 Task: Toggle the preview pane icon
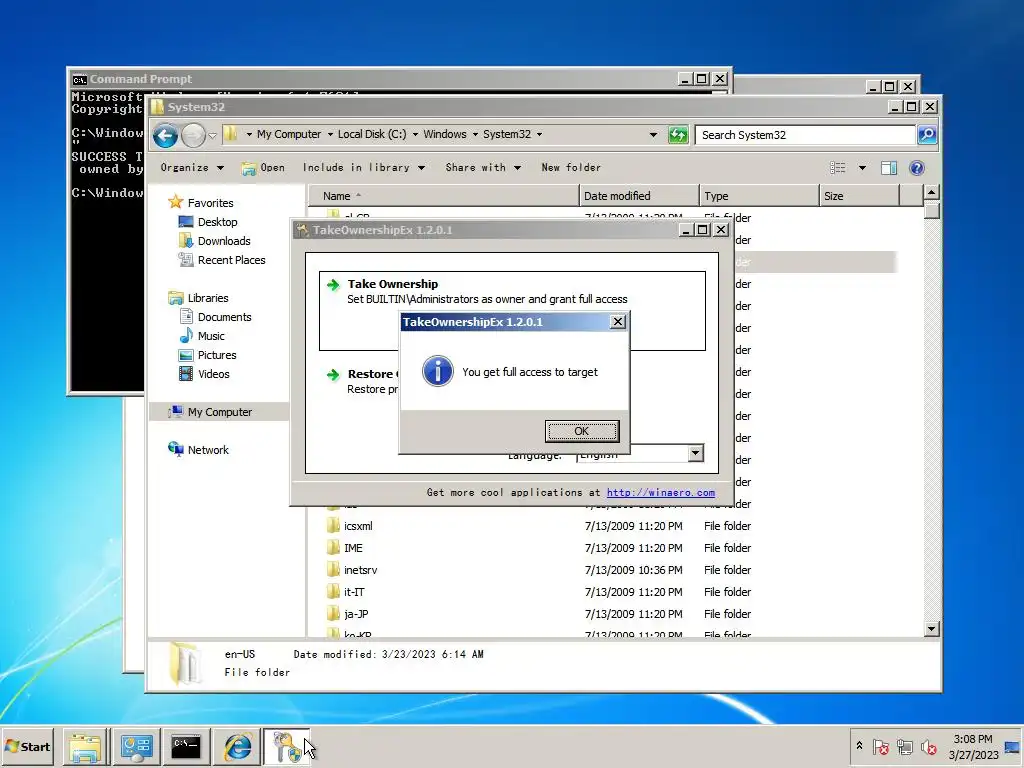pyautogui.click(x=889, y=168)
